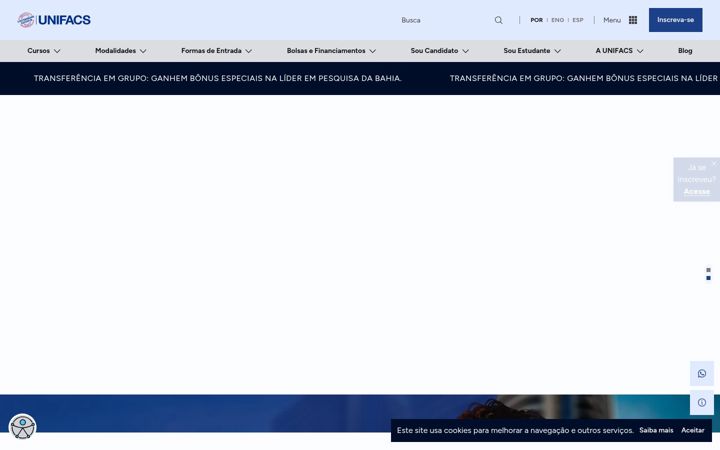This screenshot has width=720, height=450.
Task: Open the WhatsApp chat icon
Action: [x=702, y=373]
